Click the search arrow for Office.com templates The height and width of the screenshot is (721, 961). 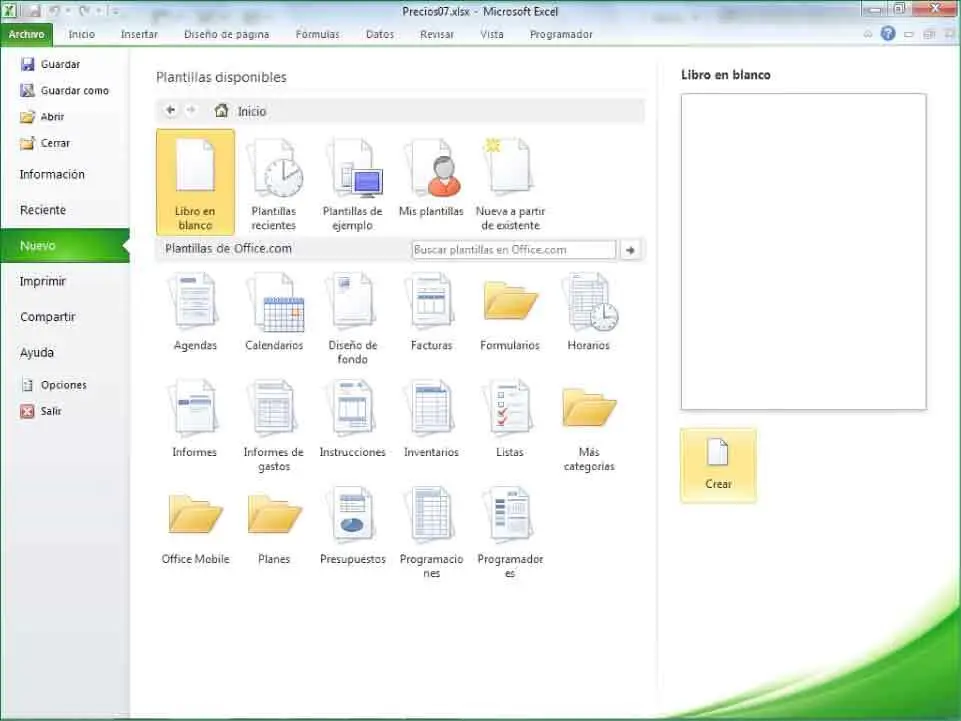point(630,250)
